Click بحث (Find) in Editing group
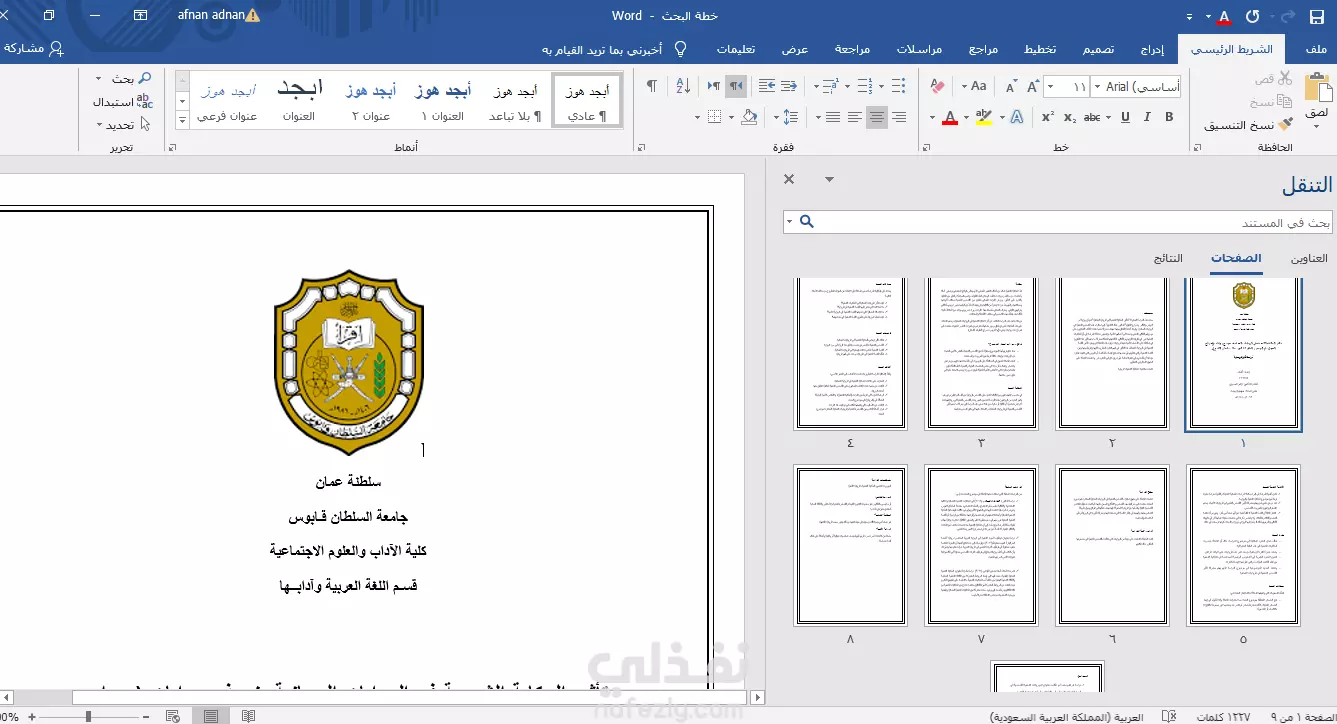The width and height of the screenshot is (1337, 724). [130, 78]
